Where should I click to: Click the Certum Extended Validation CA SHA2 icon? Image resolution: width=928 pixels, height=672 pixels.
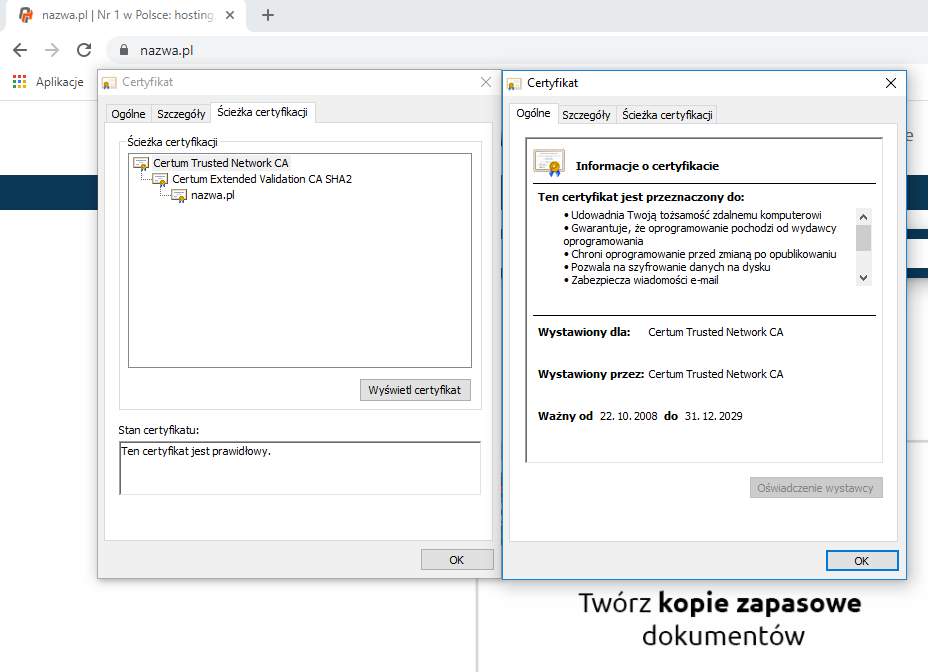click(x=160, y=179)
